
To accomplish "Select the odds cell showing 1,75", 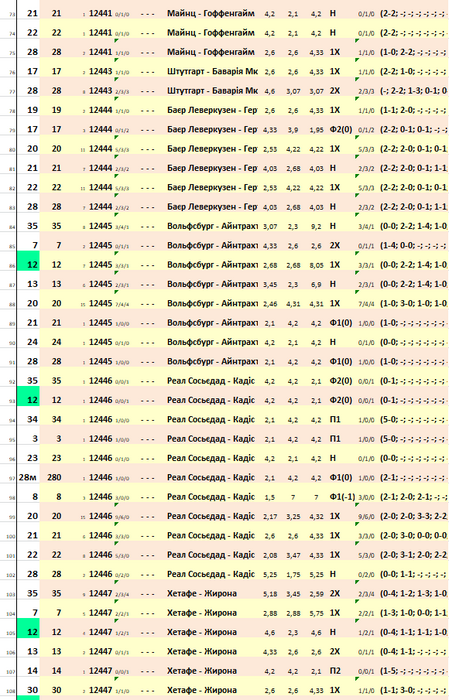I will pyautogui.click(x=293, y=574).
